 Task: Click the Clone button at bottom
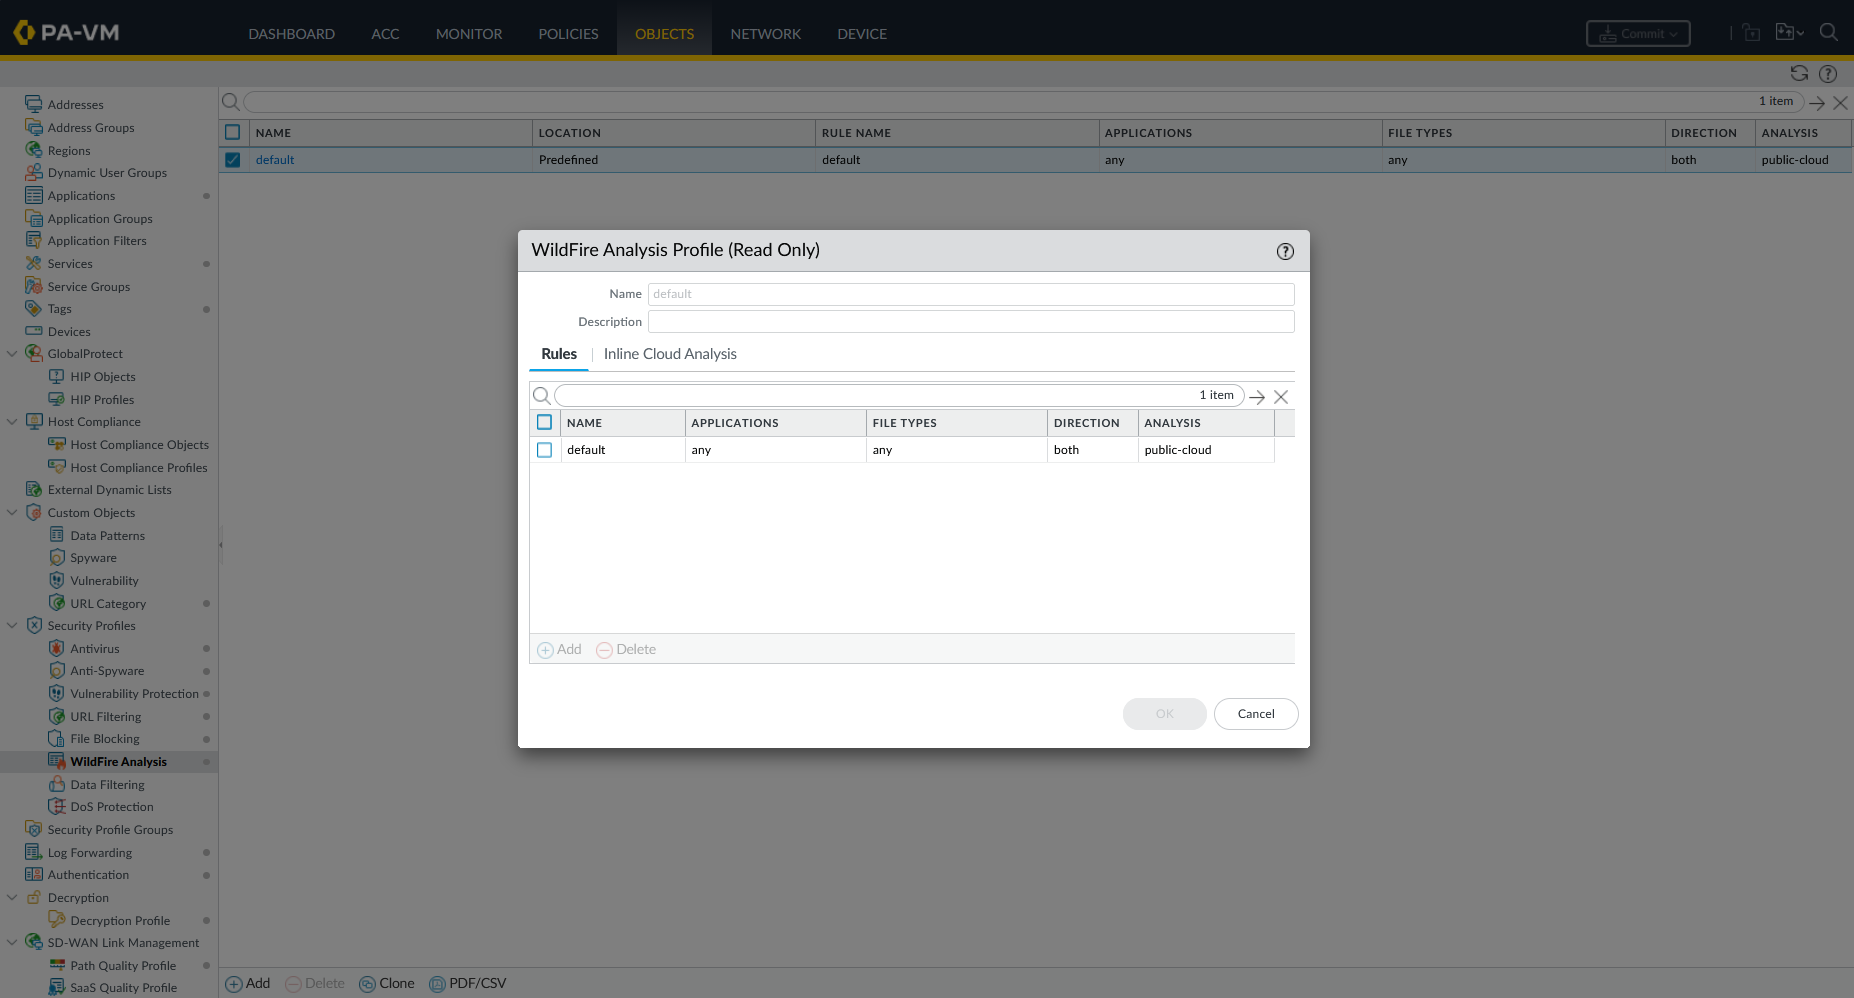pyautogui.click(x=387, y=983)
